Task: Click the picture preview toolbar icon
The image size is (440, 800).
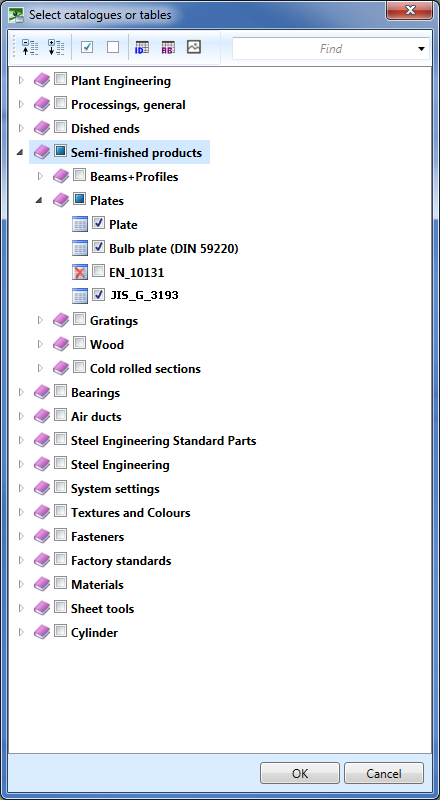Action: (193, 47)
